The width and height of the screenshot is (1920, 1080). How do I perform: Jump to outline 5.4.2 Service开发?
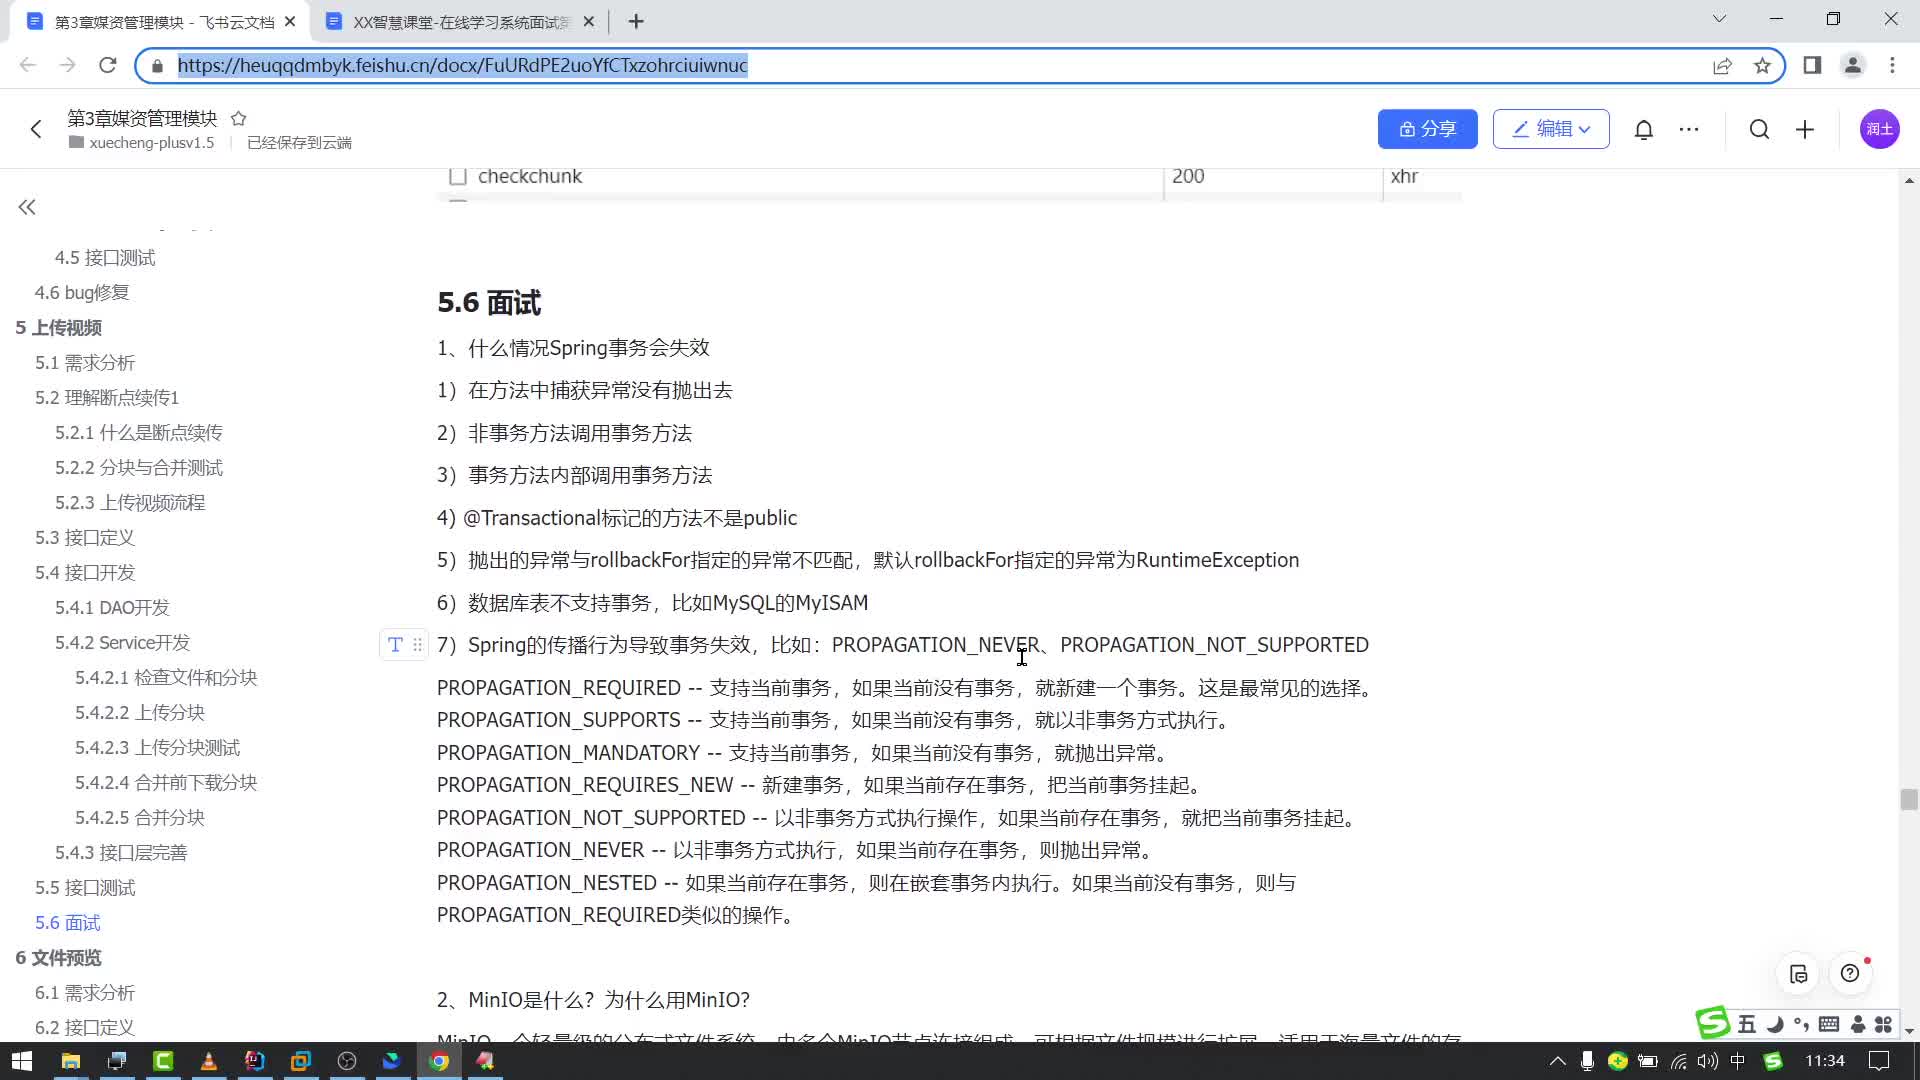pyautogui.click(x=122, y=643)
